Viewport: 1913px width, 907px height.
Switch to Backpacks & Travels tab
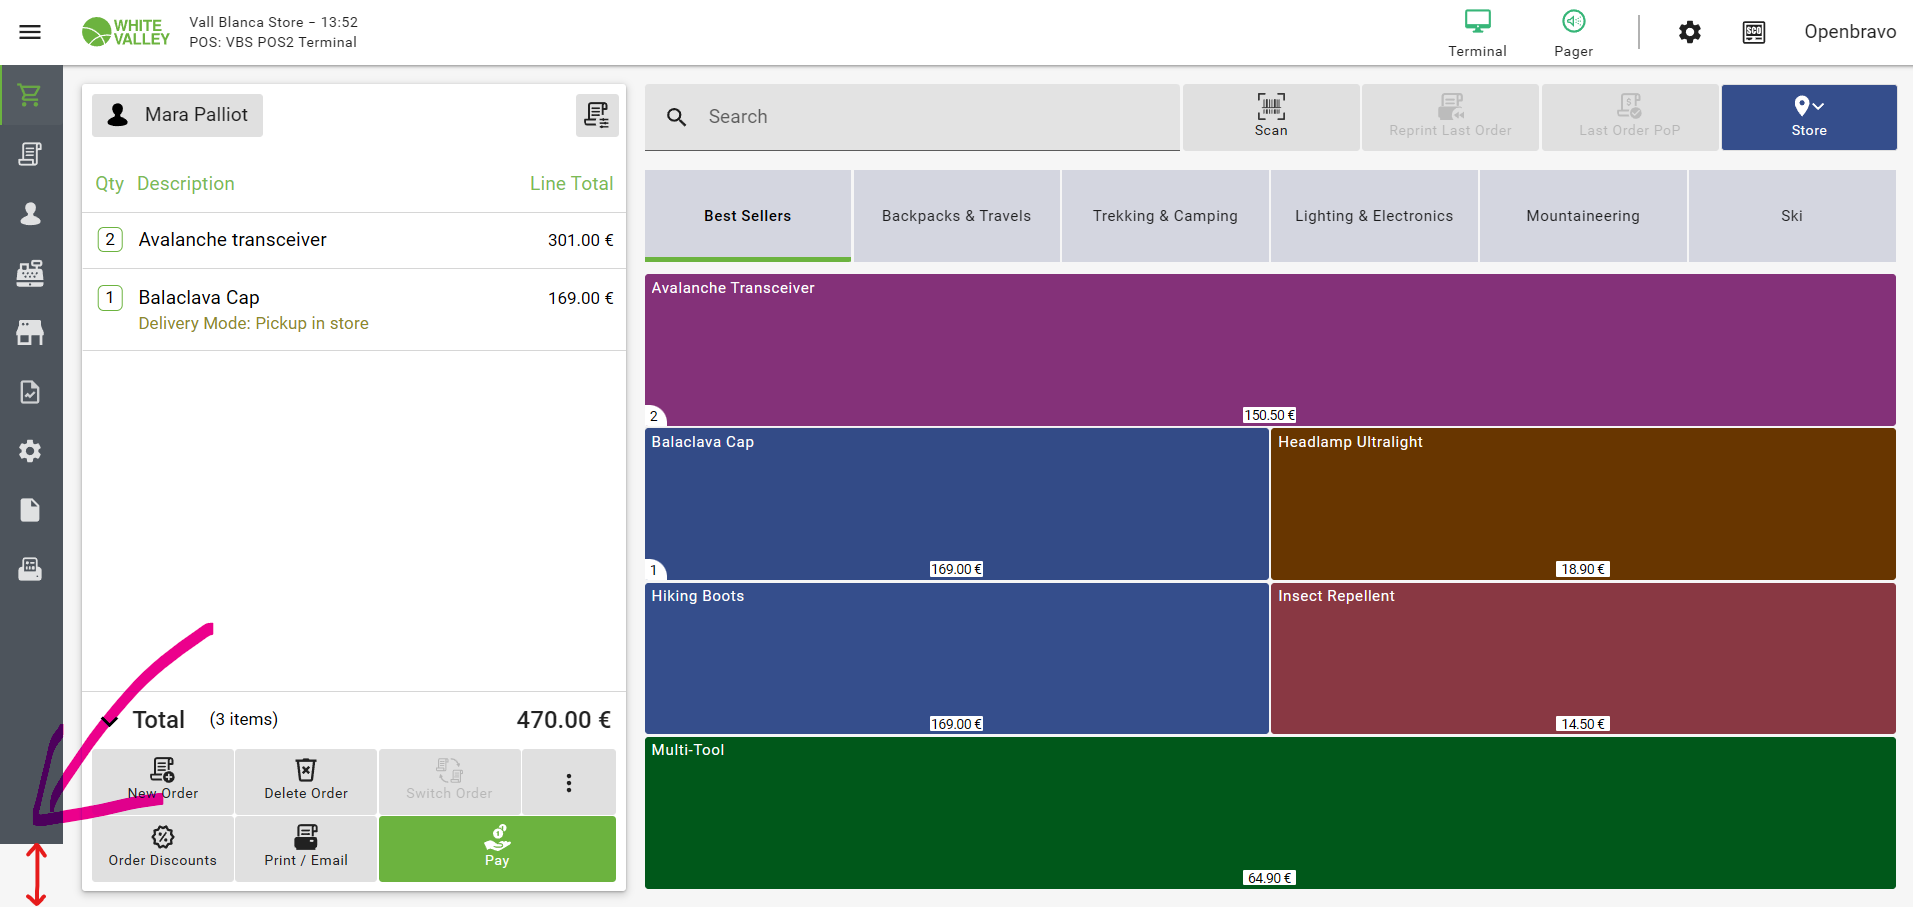coord(955,216)
